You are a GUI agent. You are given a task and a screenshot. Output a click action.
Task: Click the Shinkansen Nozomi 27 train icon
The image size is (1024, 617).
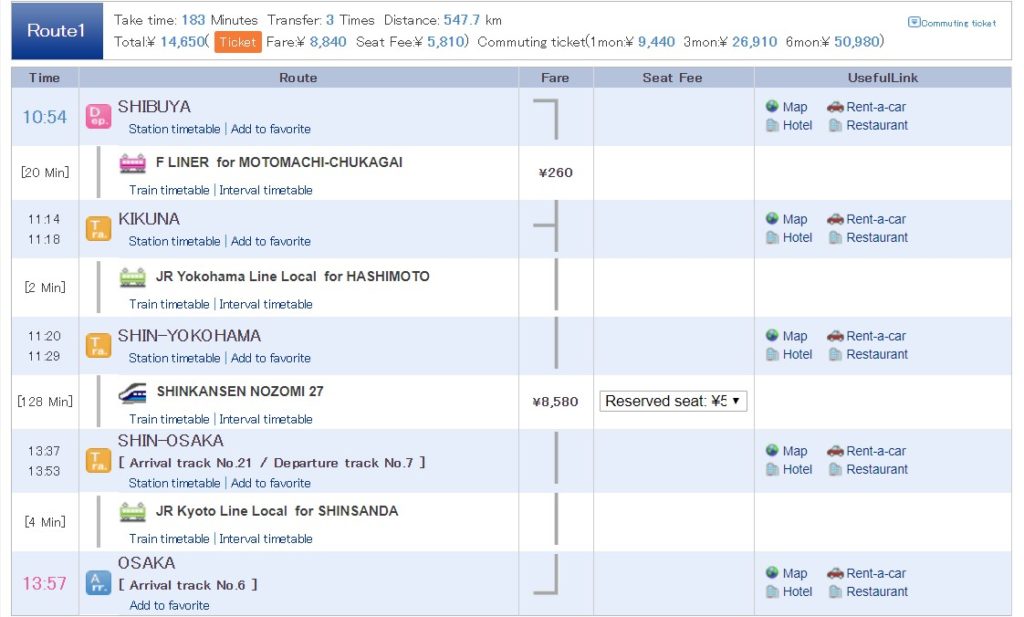coord(133,392)
